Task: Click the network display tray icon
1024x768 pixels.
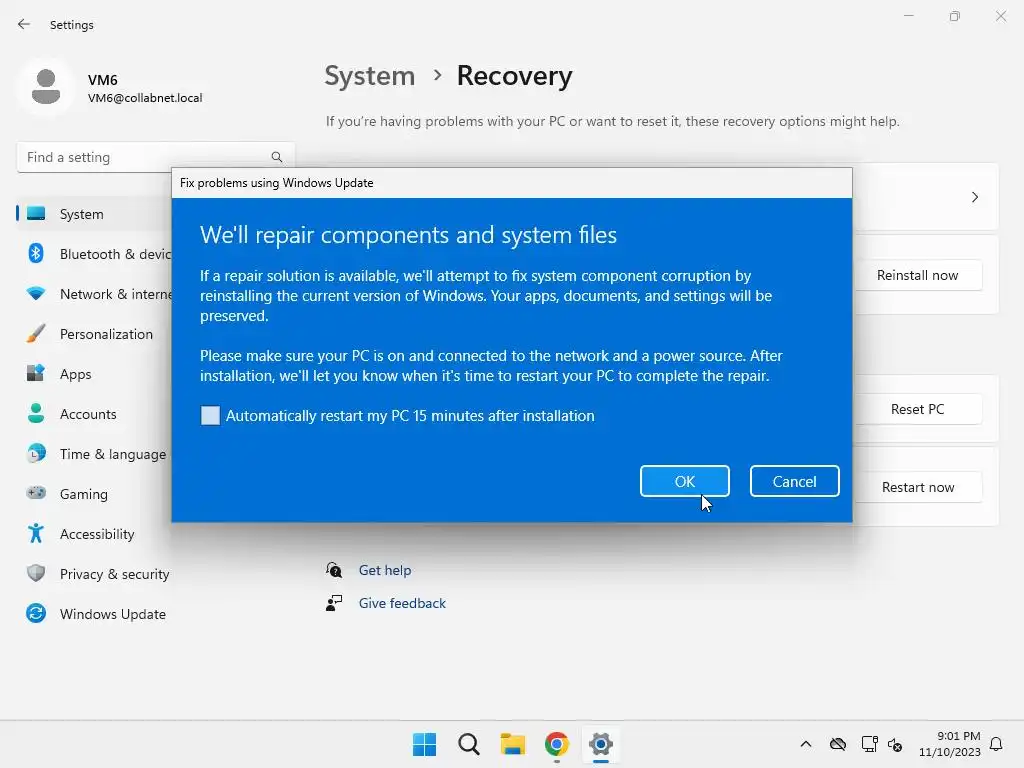Action: [x=869, y=744]
